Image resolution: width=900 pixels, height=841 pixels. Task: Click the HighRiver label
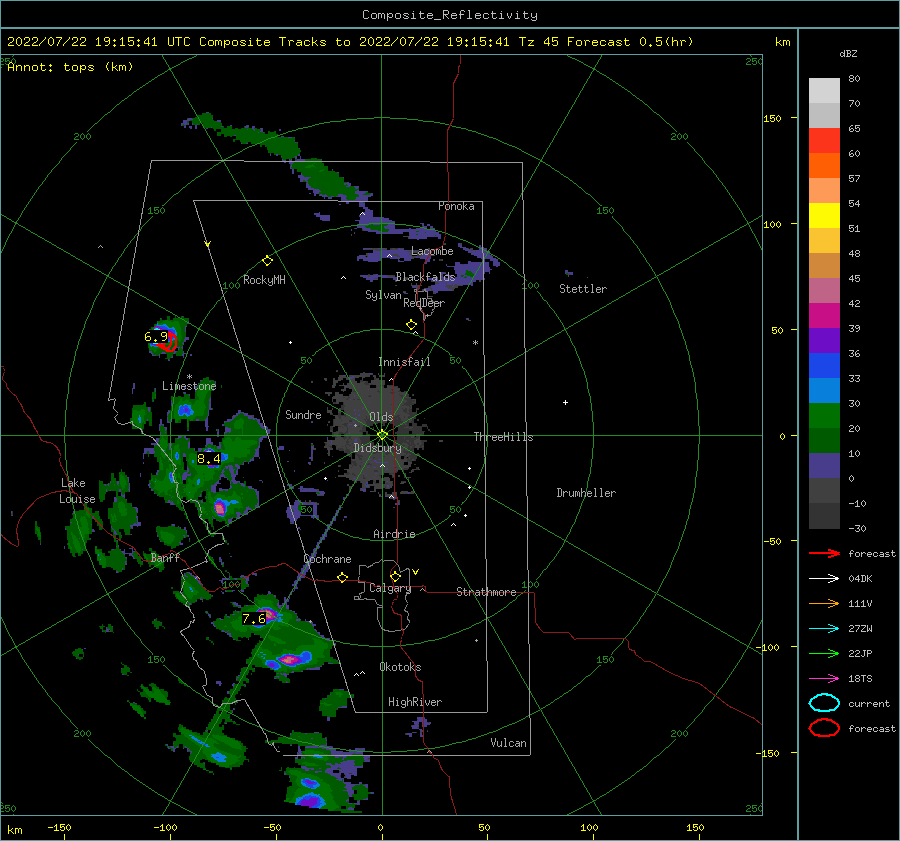point(415,702)
